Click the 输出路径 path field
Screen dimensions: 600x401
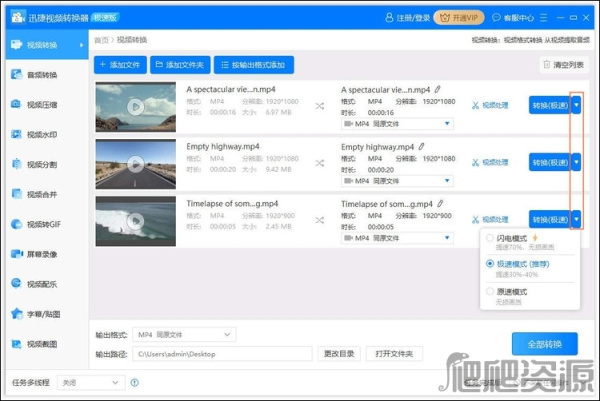tap(222, 354)
